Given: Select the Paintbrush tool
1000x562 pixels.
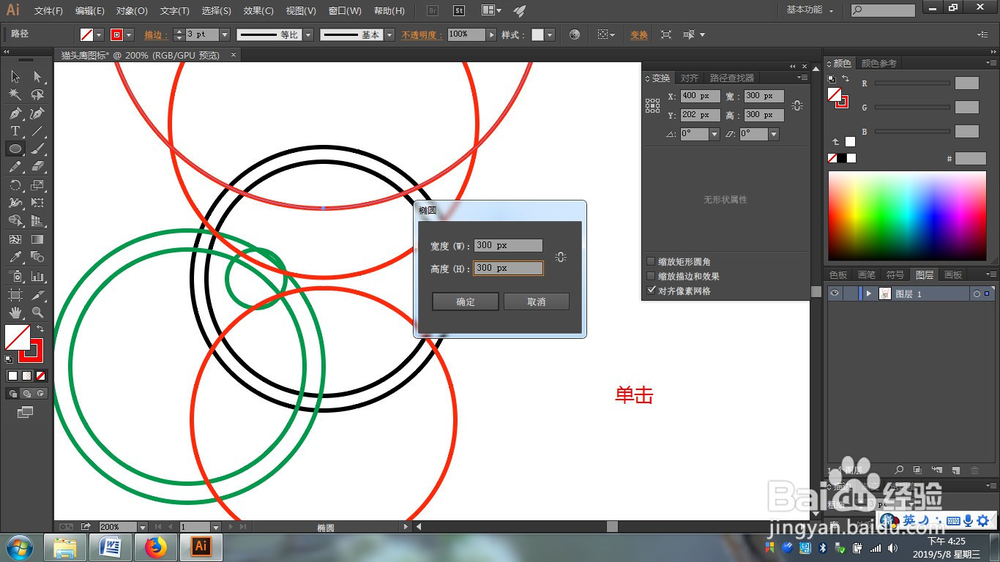Looking at the screenshot, I should pos(38,149).
